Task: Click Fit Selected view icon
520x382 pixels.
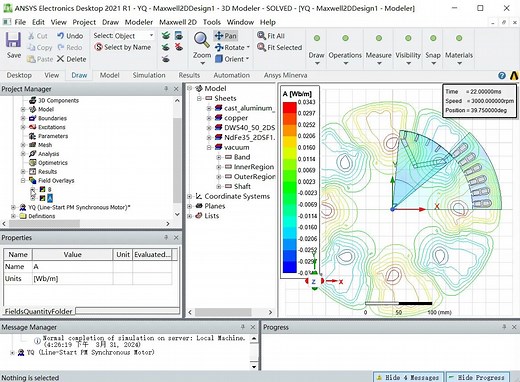Action: tap(261, 47)
